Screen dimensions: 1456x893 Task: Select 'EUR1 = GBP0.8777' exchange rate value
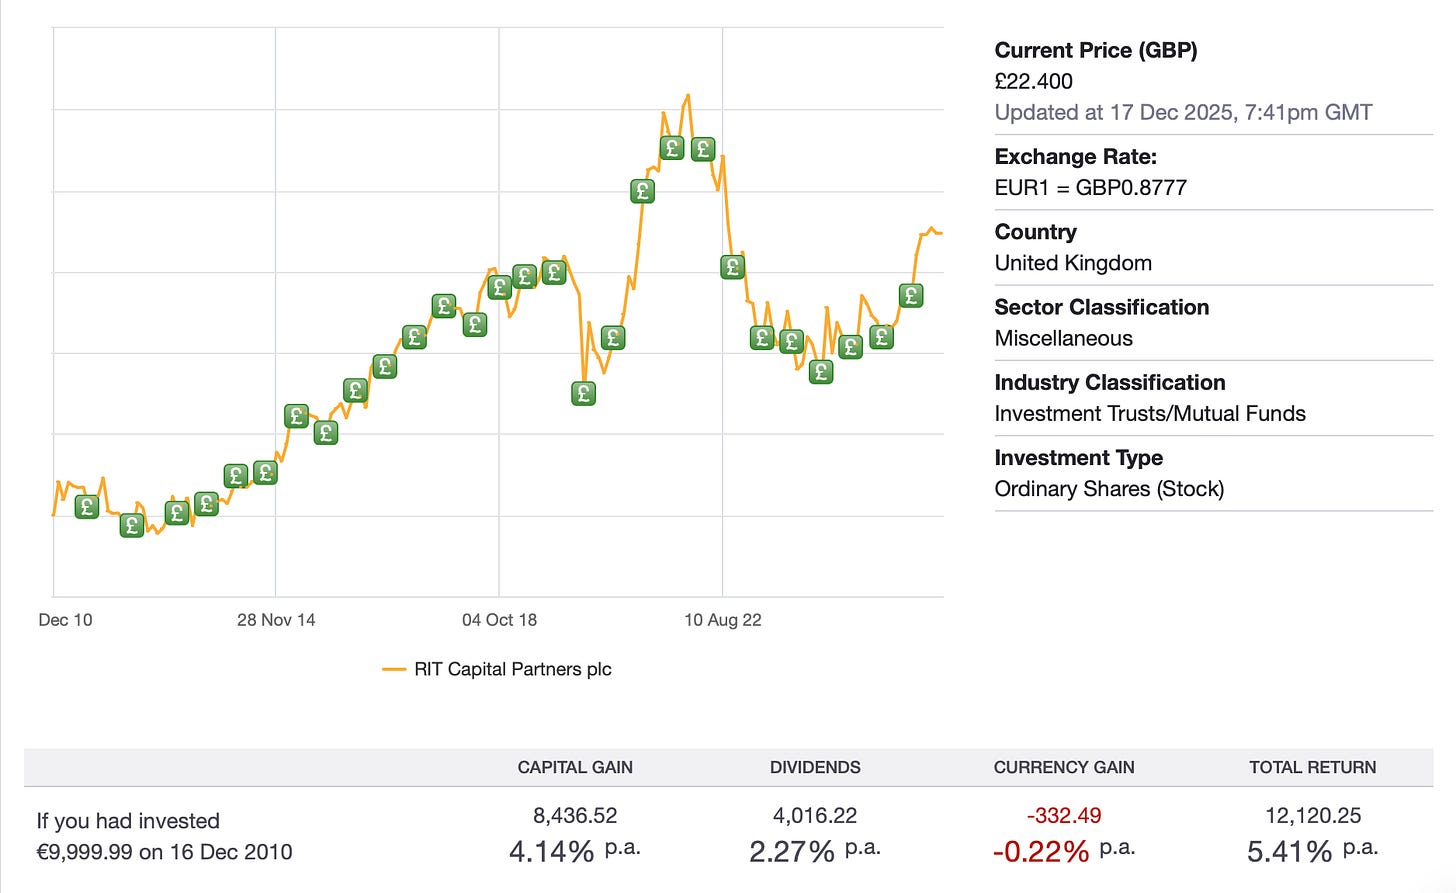(x=1091, y=187)
